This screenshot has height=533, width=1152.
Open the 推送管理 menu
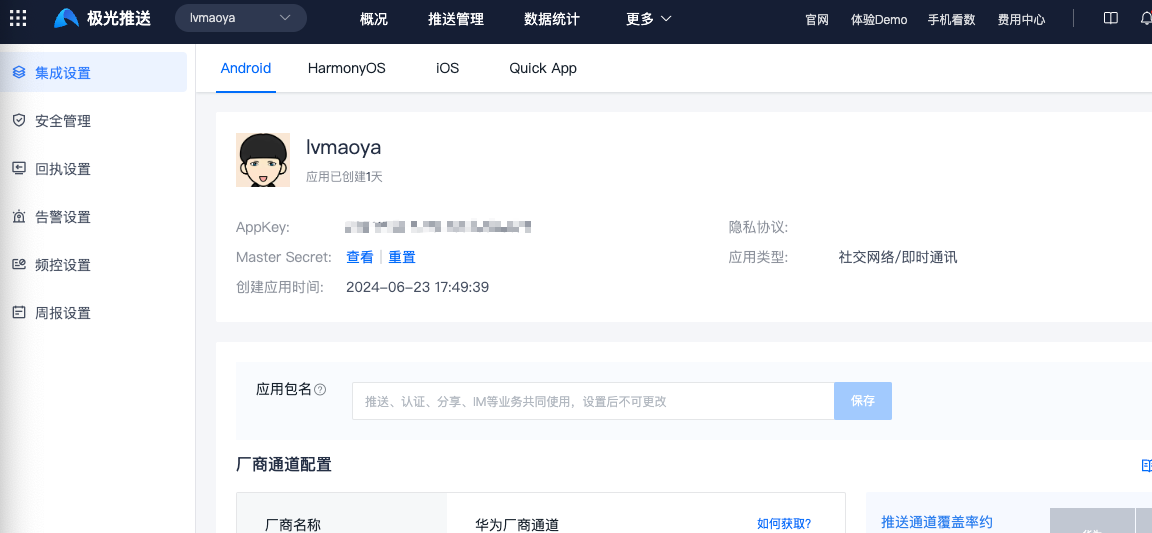[x=455, y=19]
